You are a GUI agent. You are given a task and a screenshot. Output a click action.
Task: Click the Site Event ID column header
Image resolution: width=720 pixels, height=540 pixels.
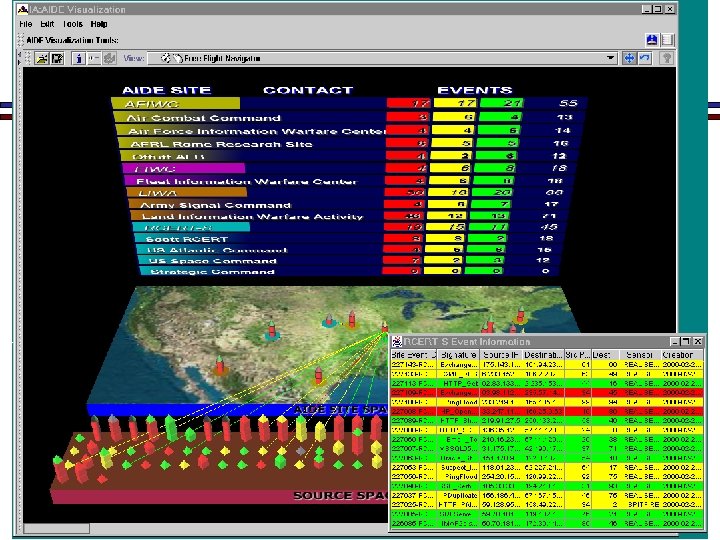413,355
